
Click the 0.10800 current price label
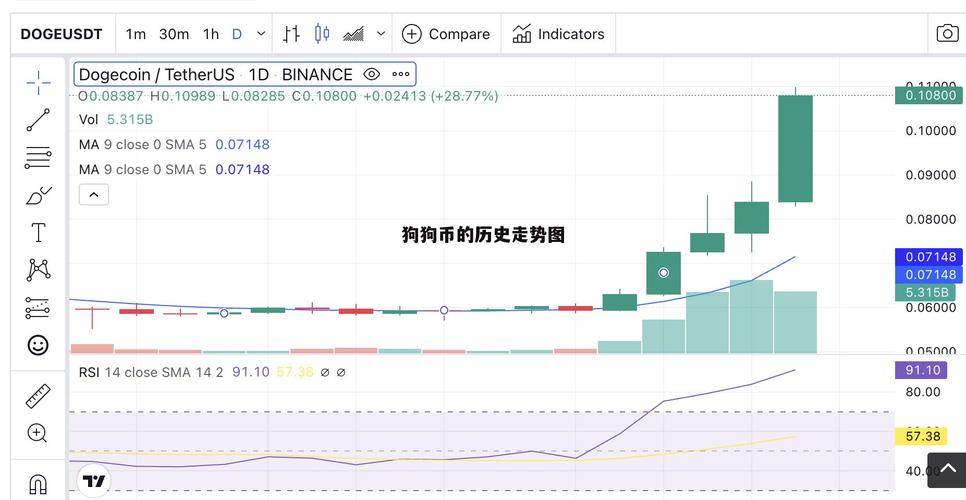pyautogui.click(x=929, y=95)
